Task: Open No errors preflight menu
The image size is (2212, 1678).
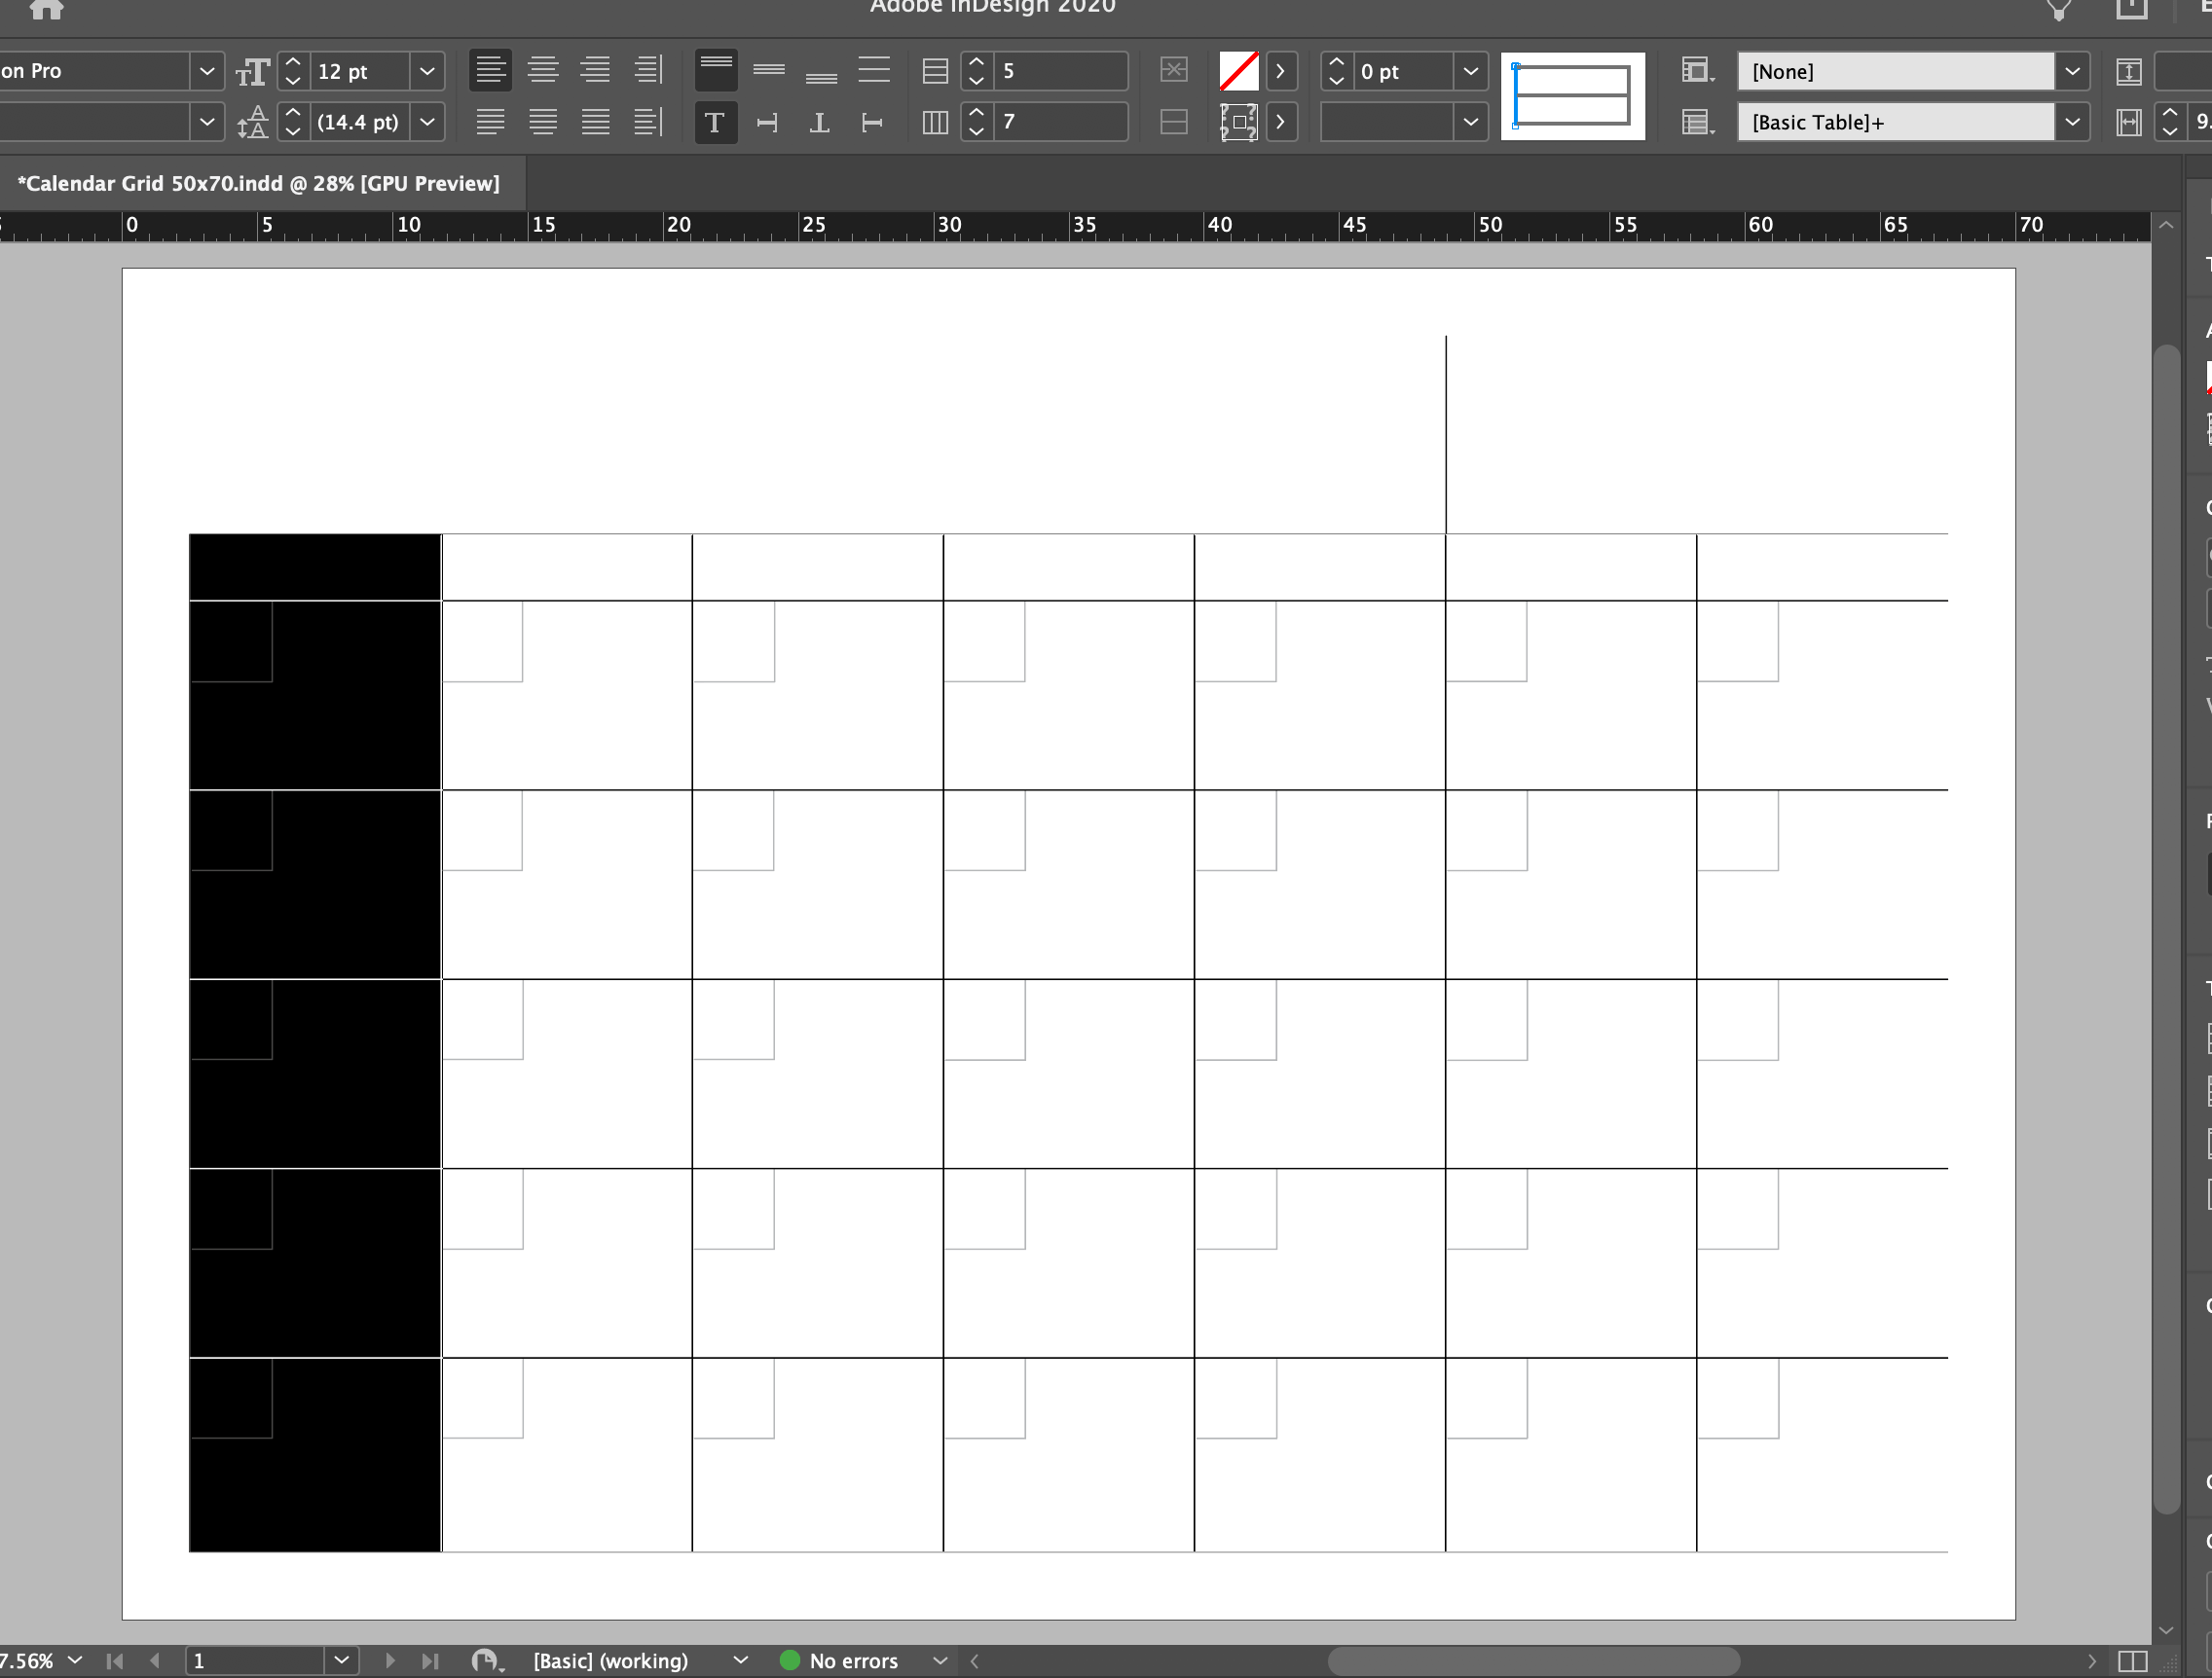Action: click(939, 1660)
